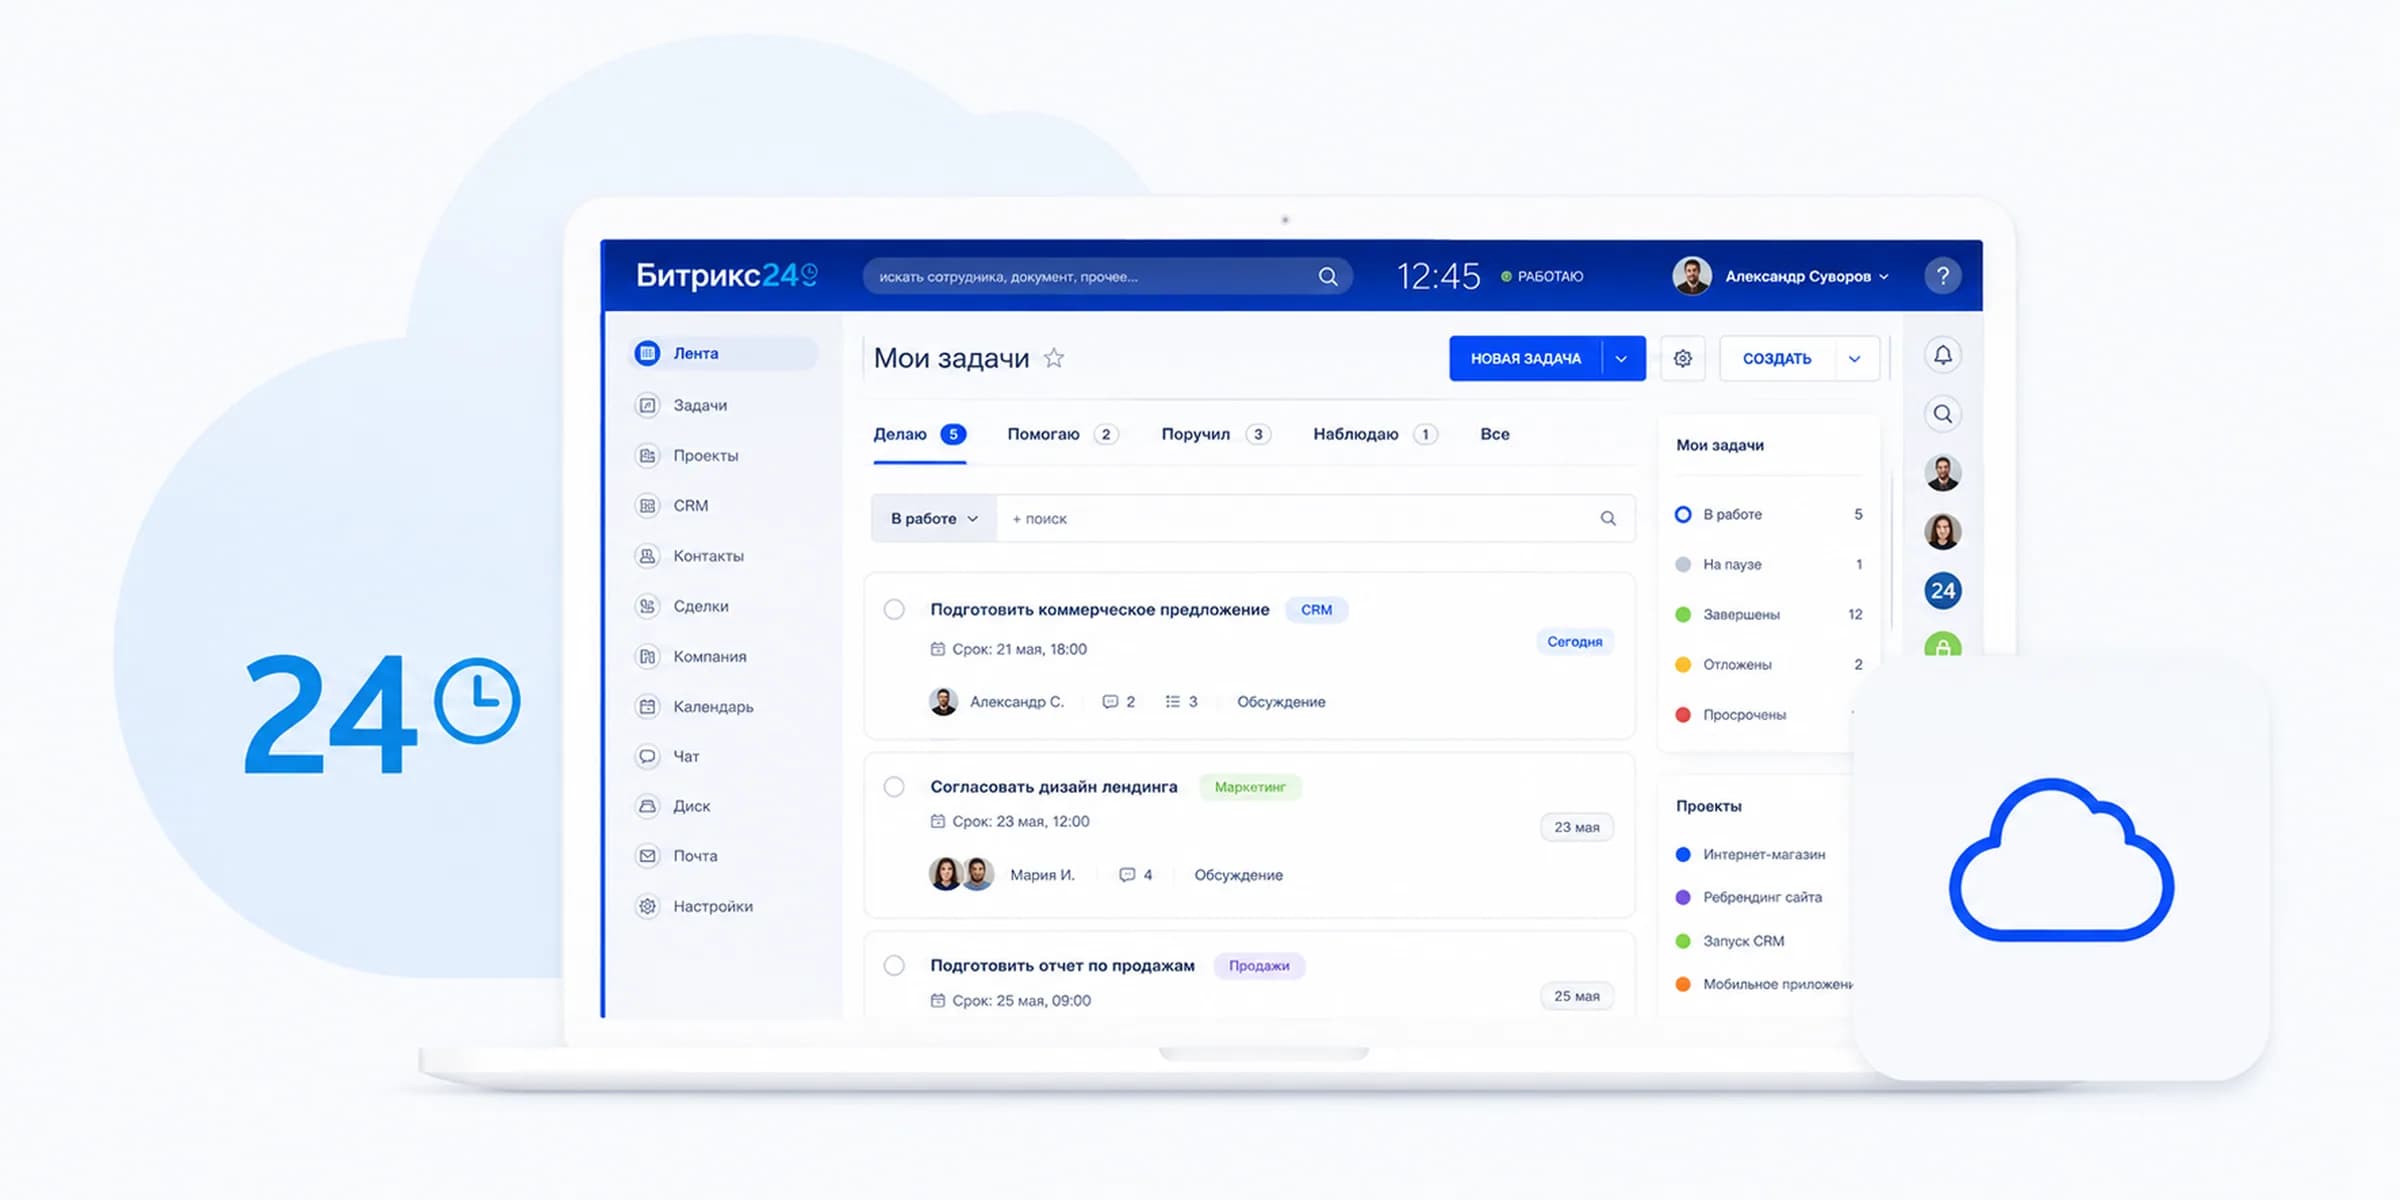Screen dimensions: 2400x1200
Task: Focus the header search field for employees, documents
Action: point(1108,277)
